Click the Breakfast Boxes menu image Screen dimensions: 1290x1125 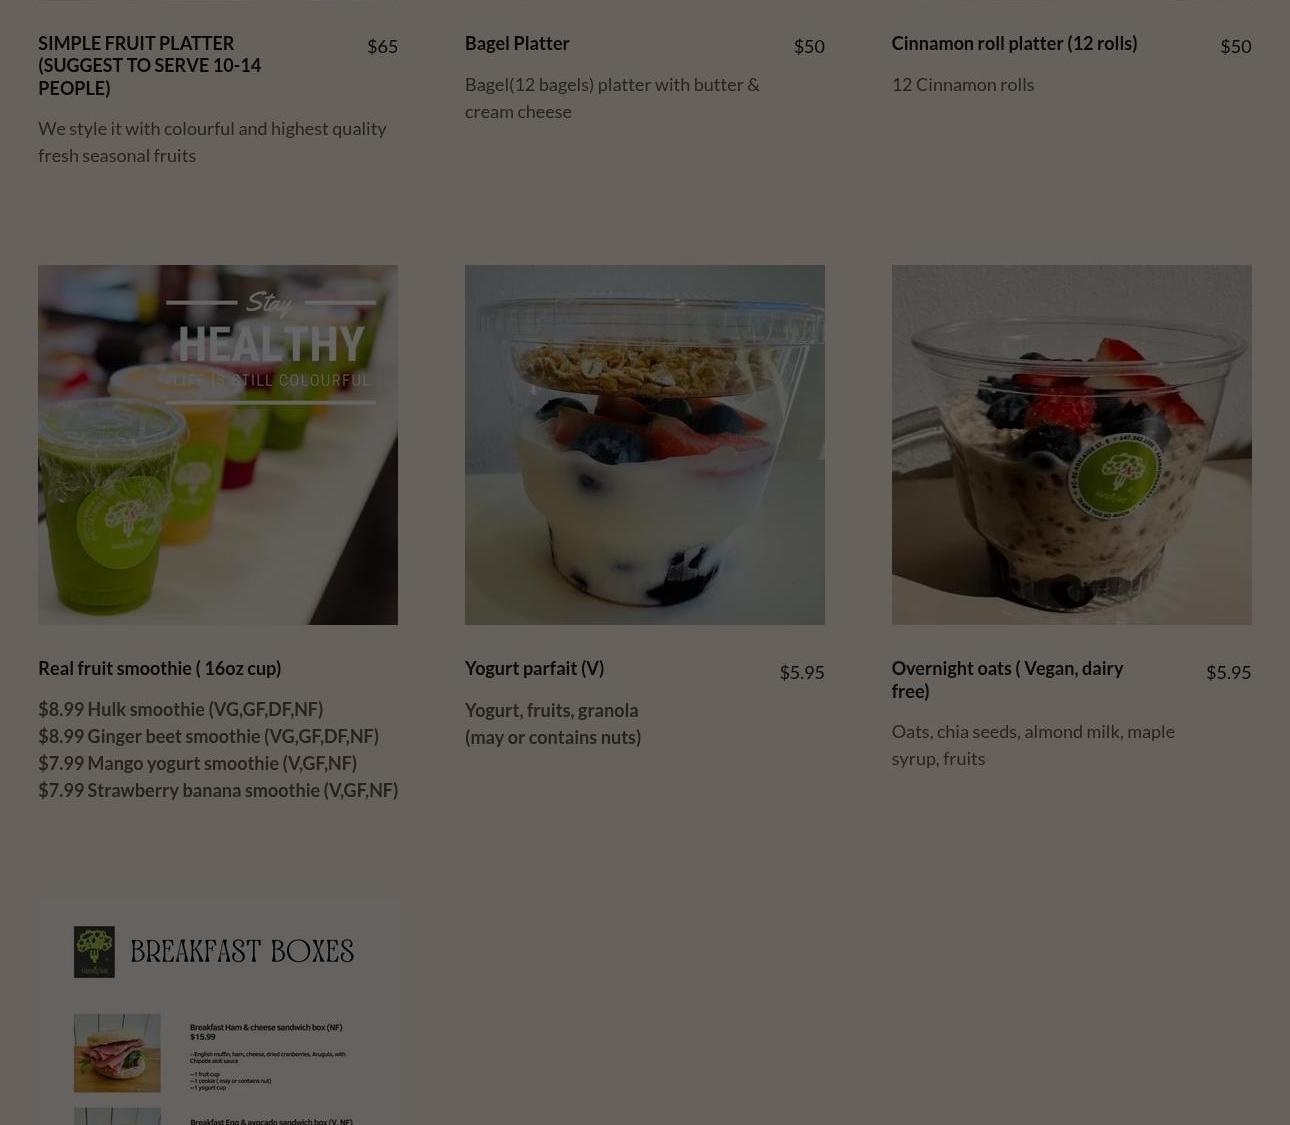pos(218,1012)
